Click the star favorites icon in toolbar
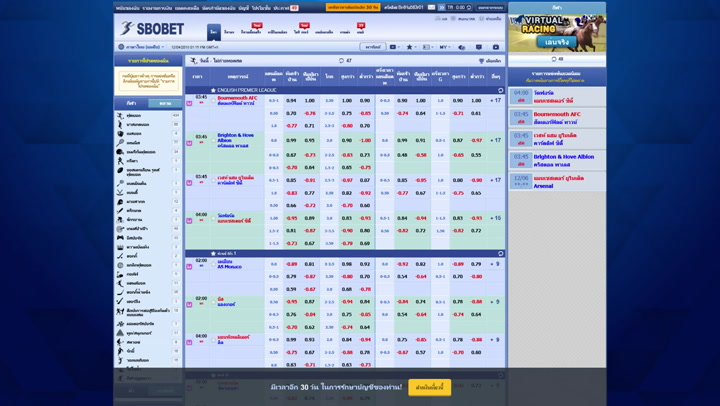Viewport: 720px width, 406px height. coord(409,47)
